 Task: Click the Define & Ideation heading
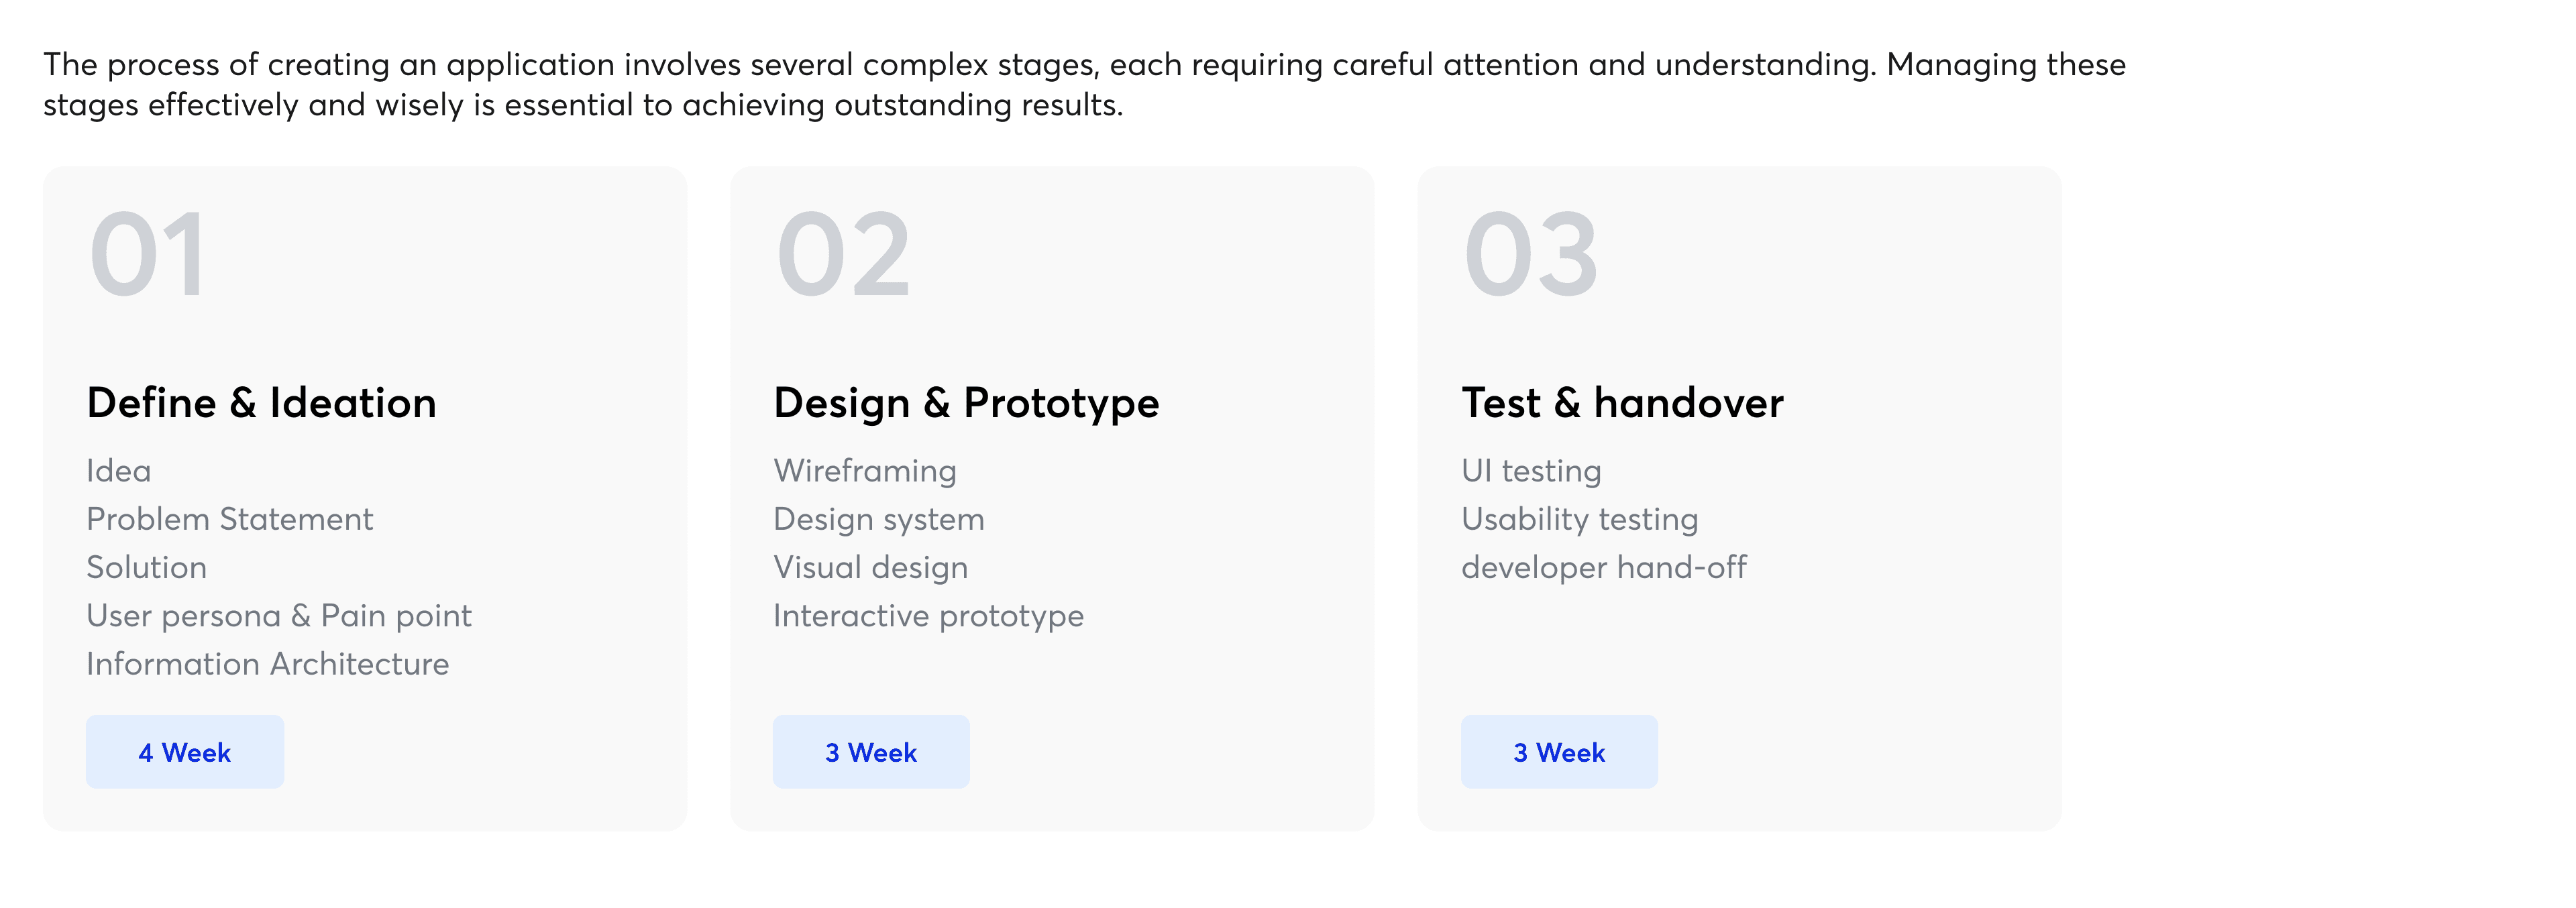pos(262,403)
